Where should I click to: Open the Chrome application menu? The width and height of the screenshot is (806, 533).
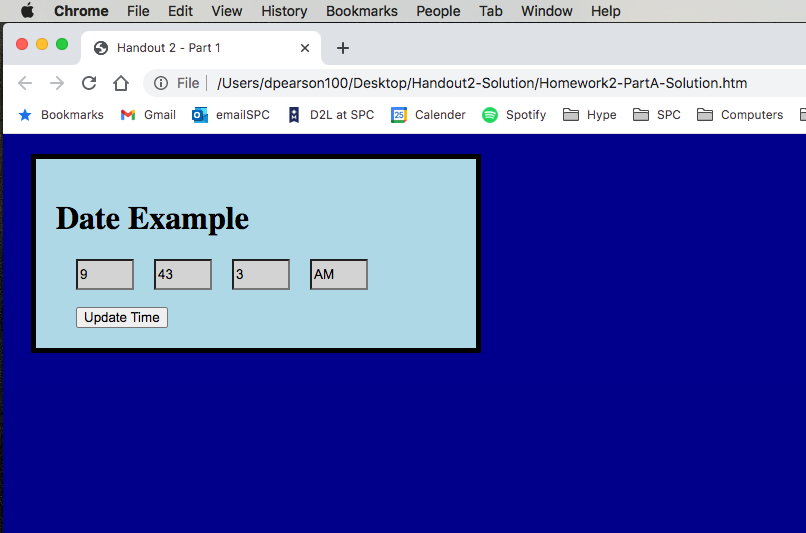click(x=81, y=11)
